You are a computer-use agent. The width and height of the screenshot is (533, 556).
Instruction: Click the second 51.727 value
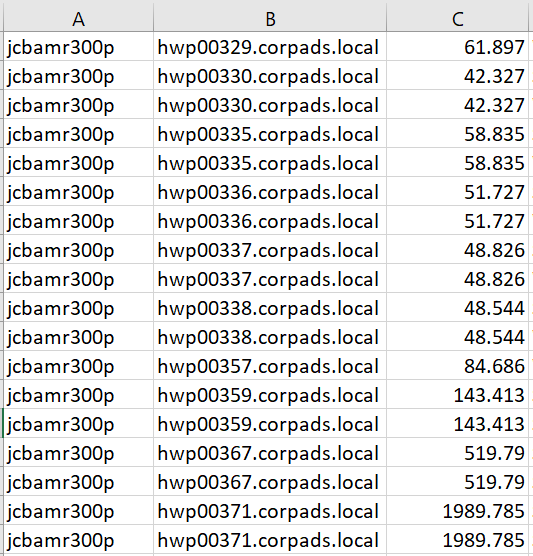coord(457,221)
